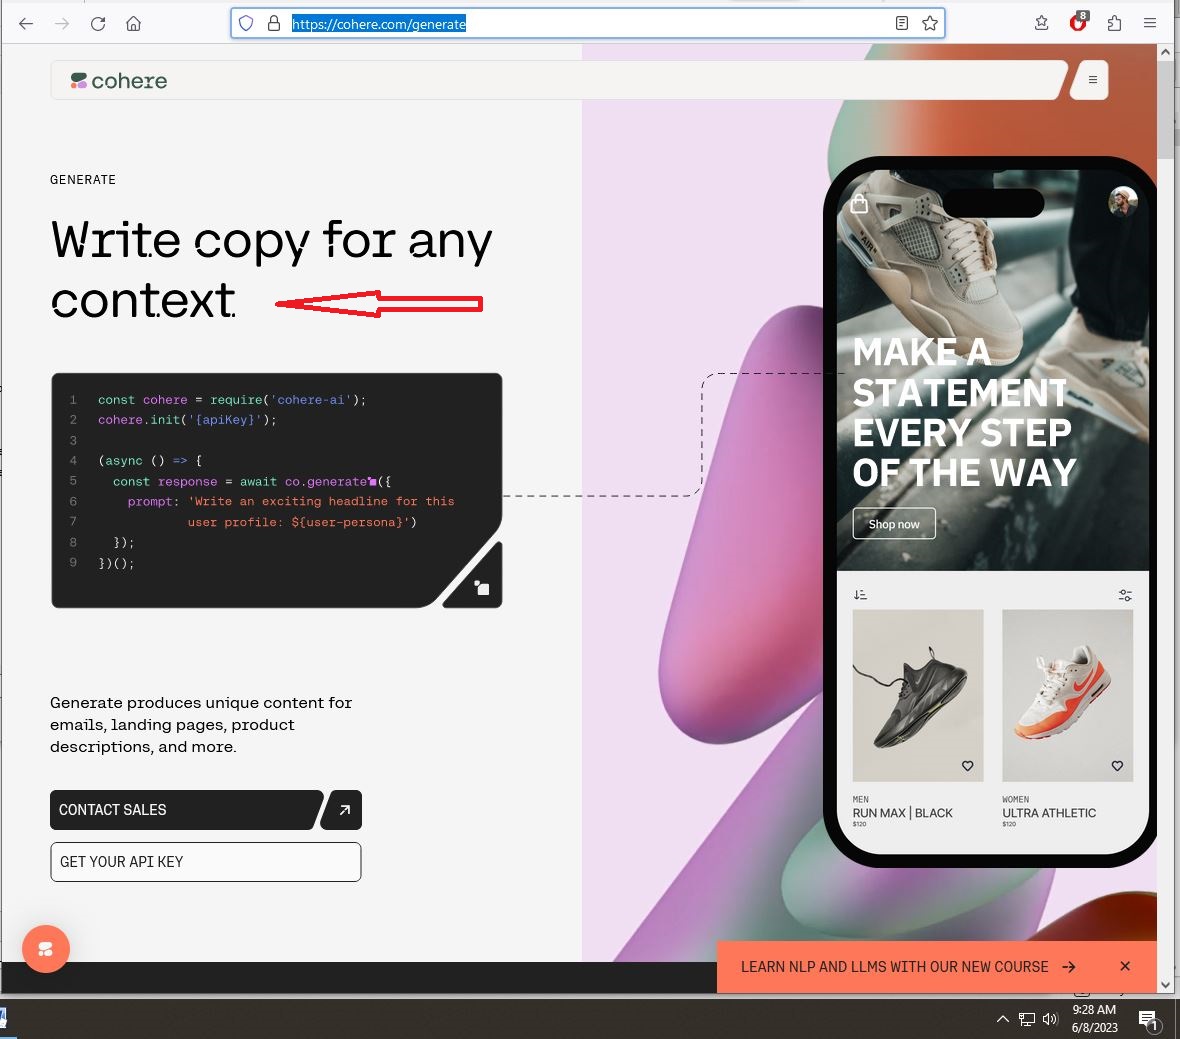Toggle reader view in address bar
1180x1039 pixels.
tap(902, 23)
